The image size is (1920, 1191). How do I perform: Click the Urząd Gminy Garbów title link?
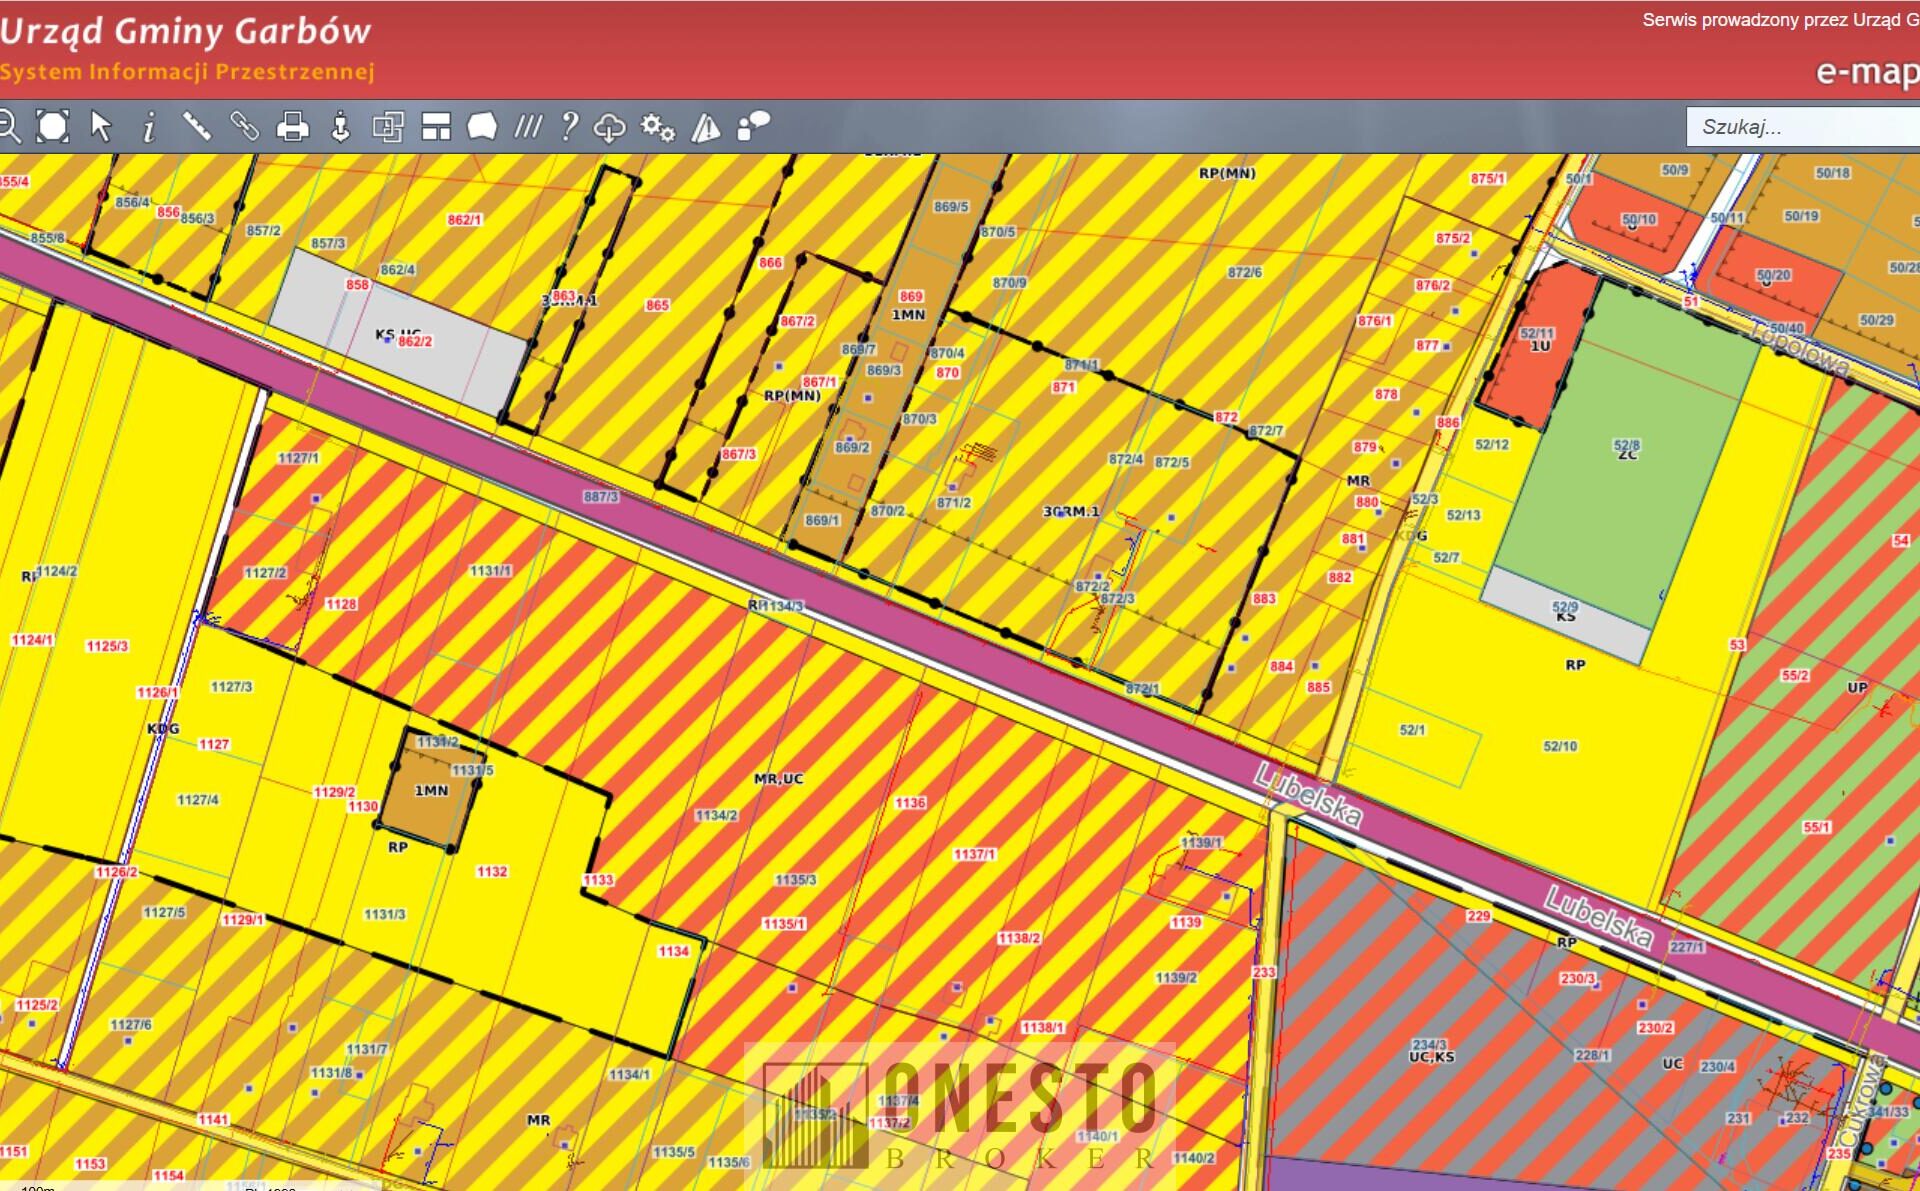coord(186,31)
